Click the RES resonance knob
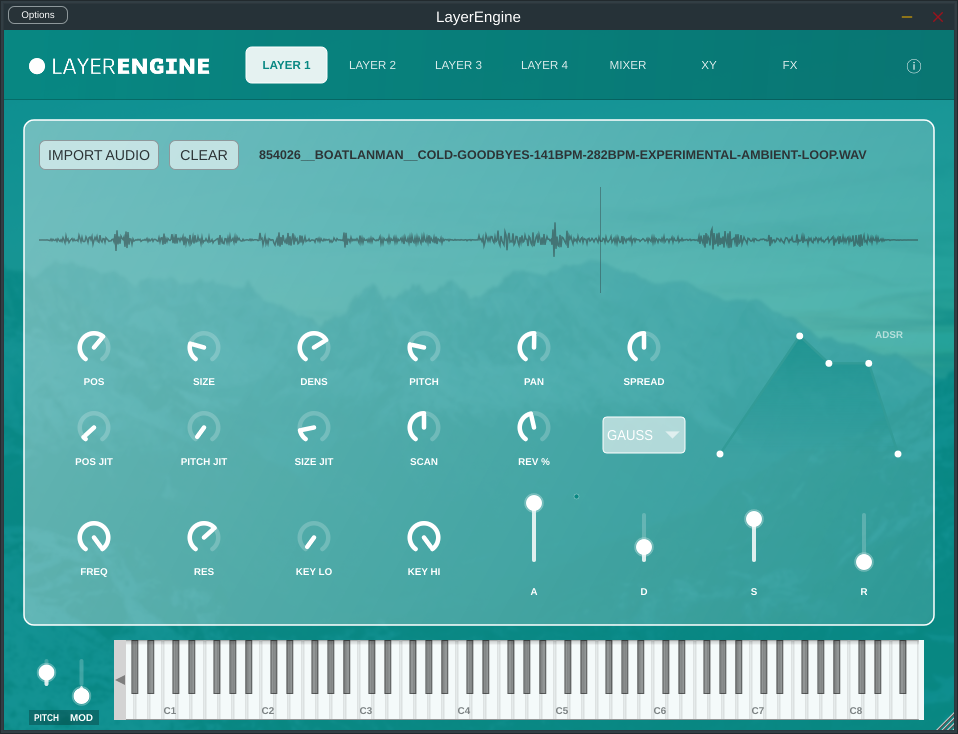Viewport: 958px width, 734px height. tap(203, 537)
